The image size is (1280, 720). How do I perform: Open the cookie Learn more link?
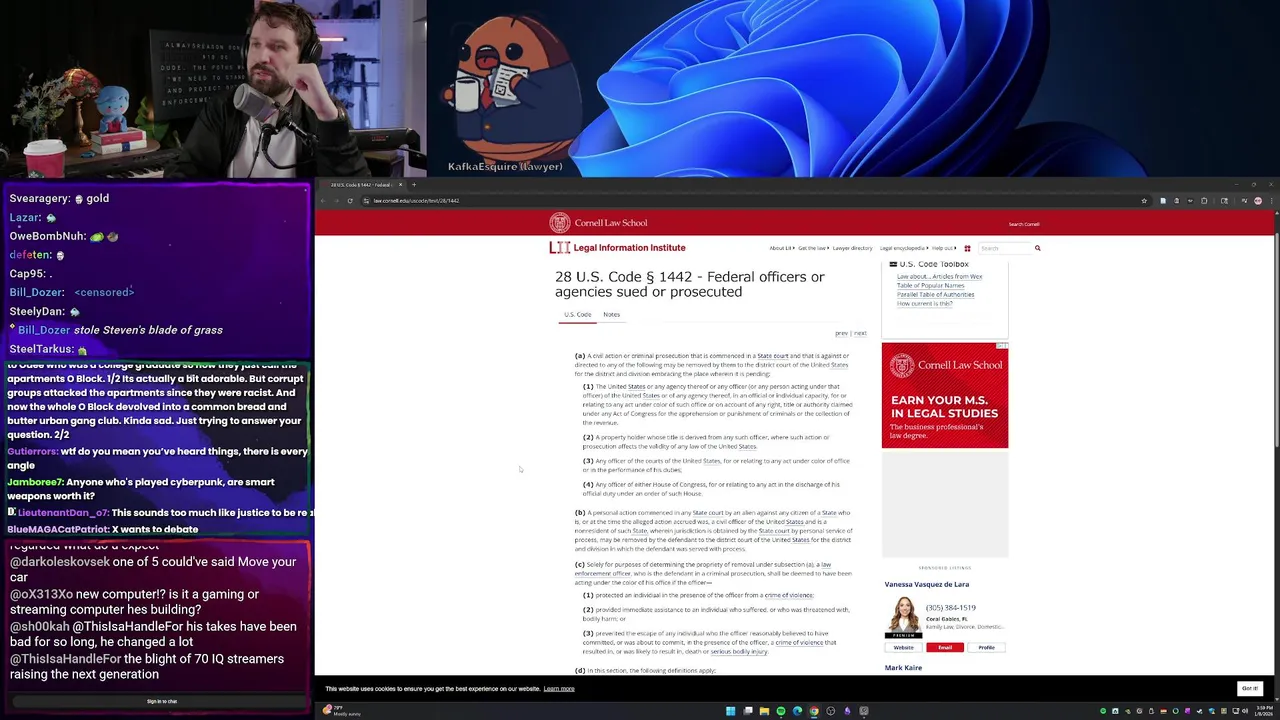point(559,689)
